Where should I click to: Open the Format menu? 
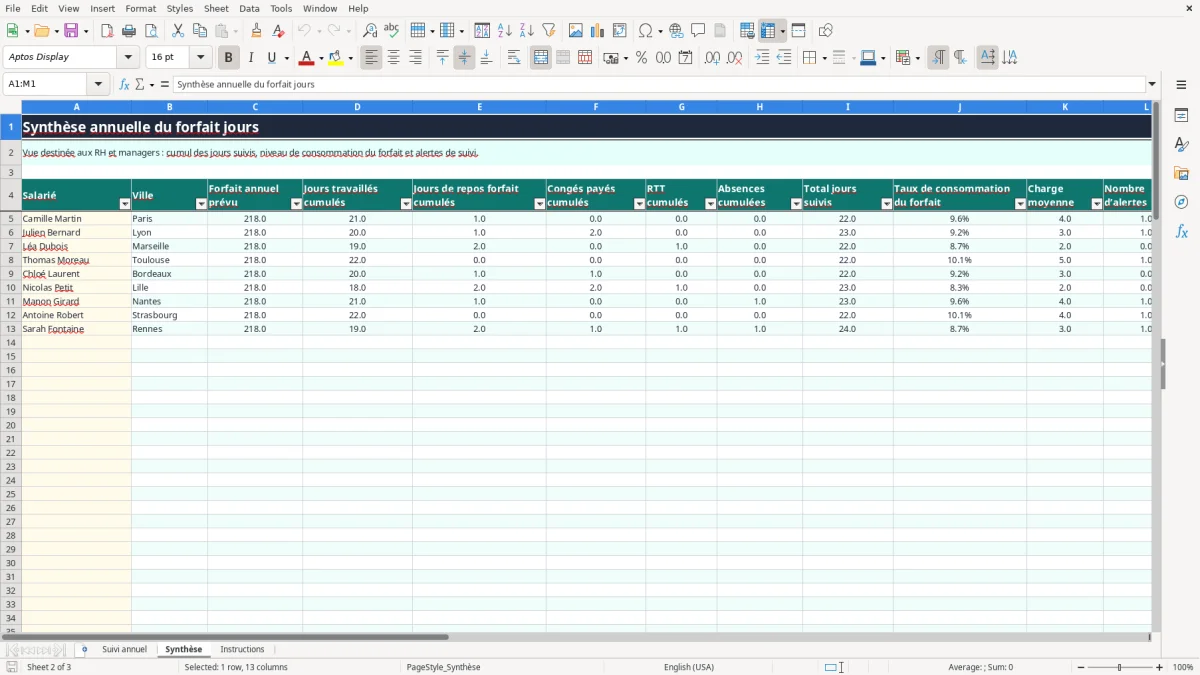140,8
